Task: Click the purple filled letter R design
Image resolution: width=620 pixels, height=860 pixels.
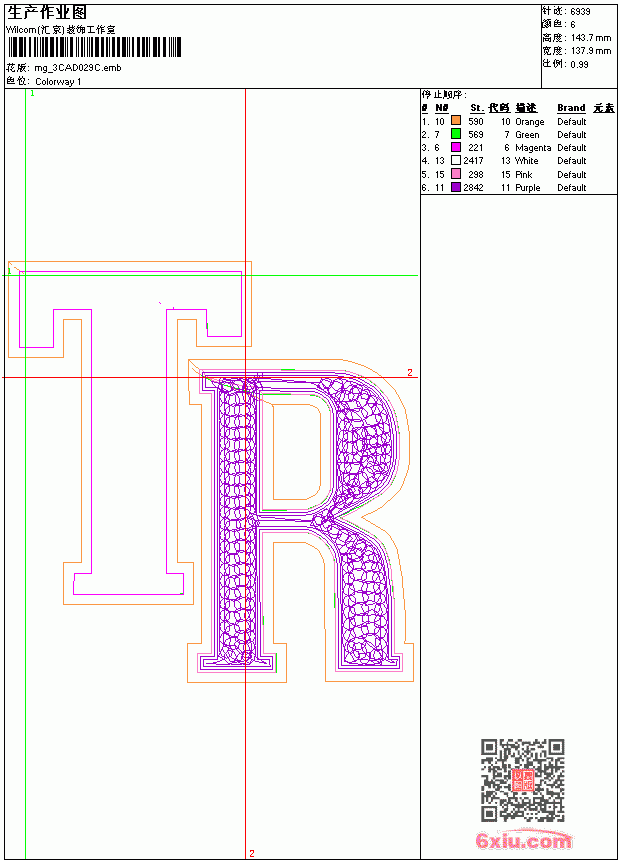Action: [x=299, y=518]
